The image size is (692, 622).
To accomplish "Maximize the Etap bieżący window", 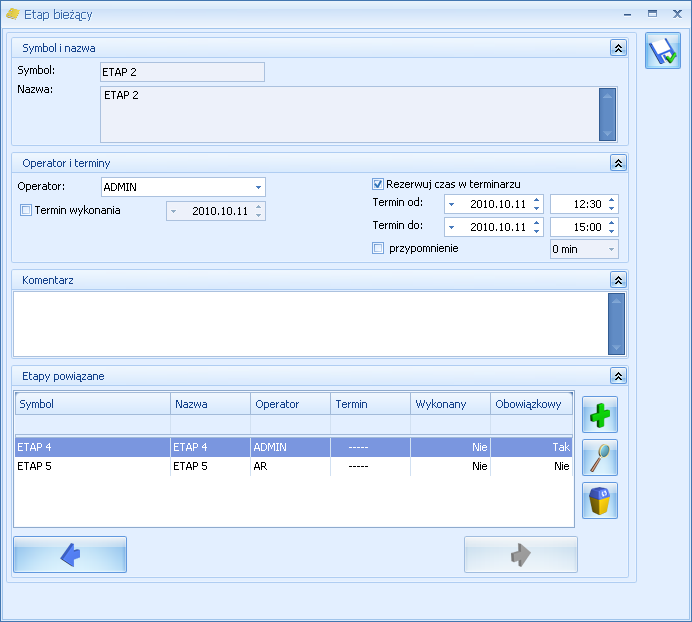I will 652,14.
